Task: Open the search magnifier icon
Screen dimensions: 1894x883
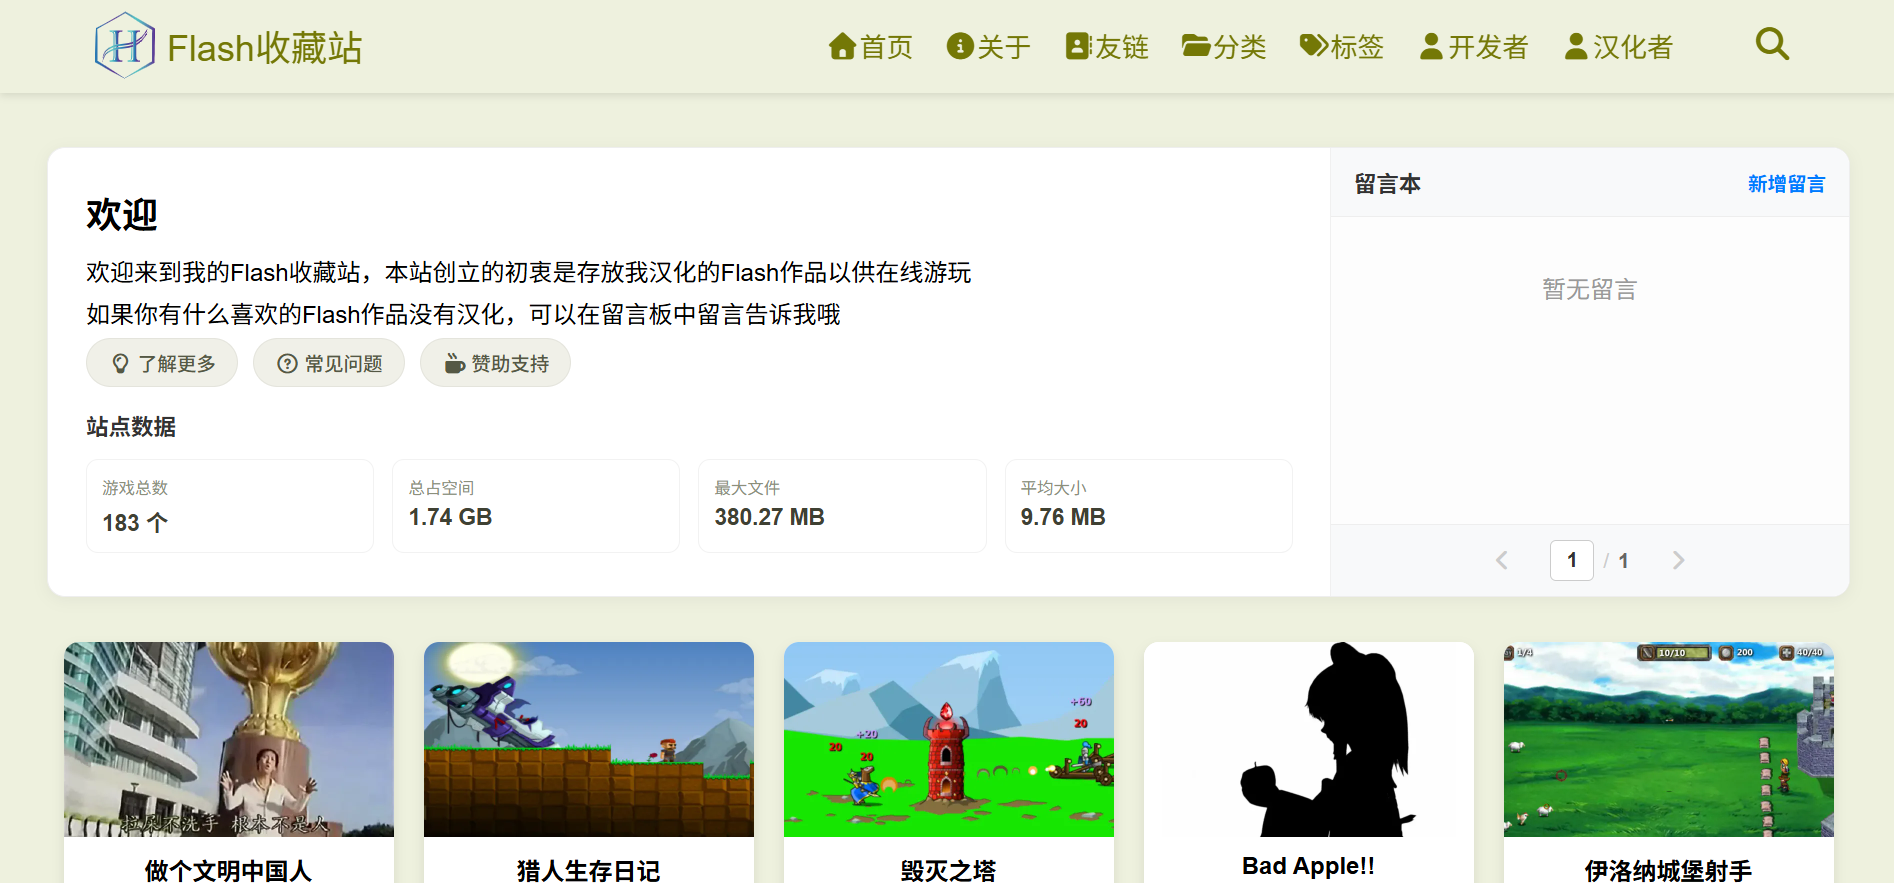Action: coord(1772,44)
